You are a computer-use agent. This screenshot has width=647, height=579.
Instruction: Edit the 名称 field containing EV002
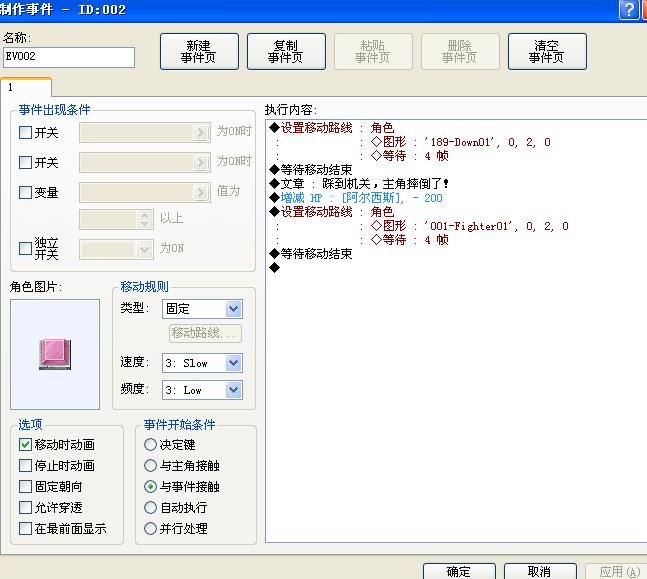[69, 57]
